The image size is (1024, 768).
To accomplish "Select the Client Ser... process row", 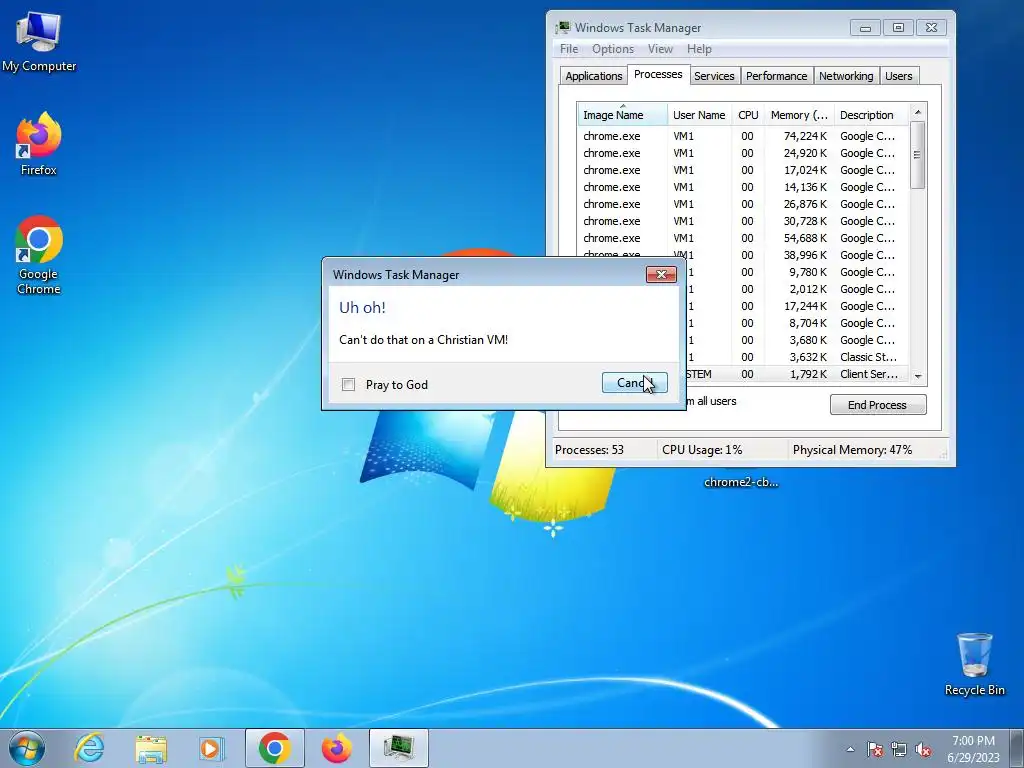I will [x=797, y=374].
